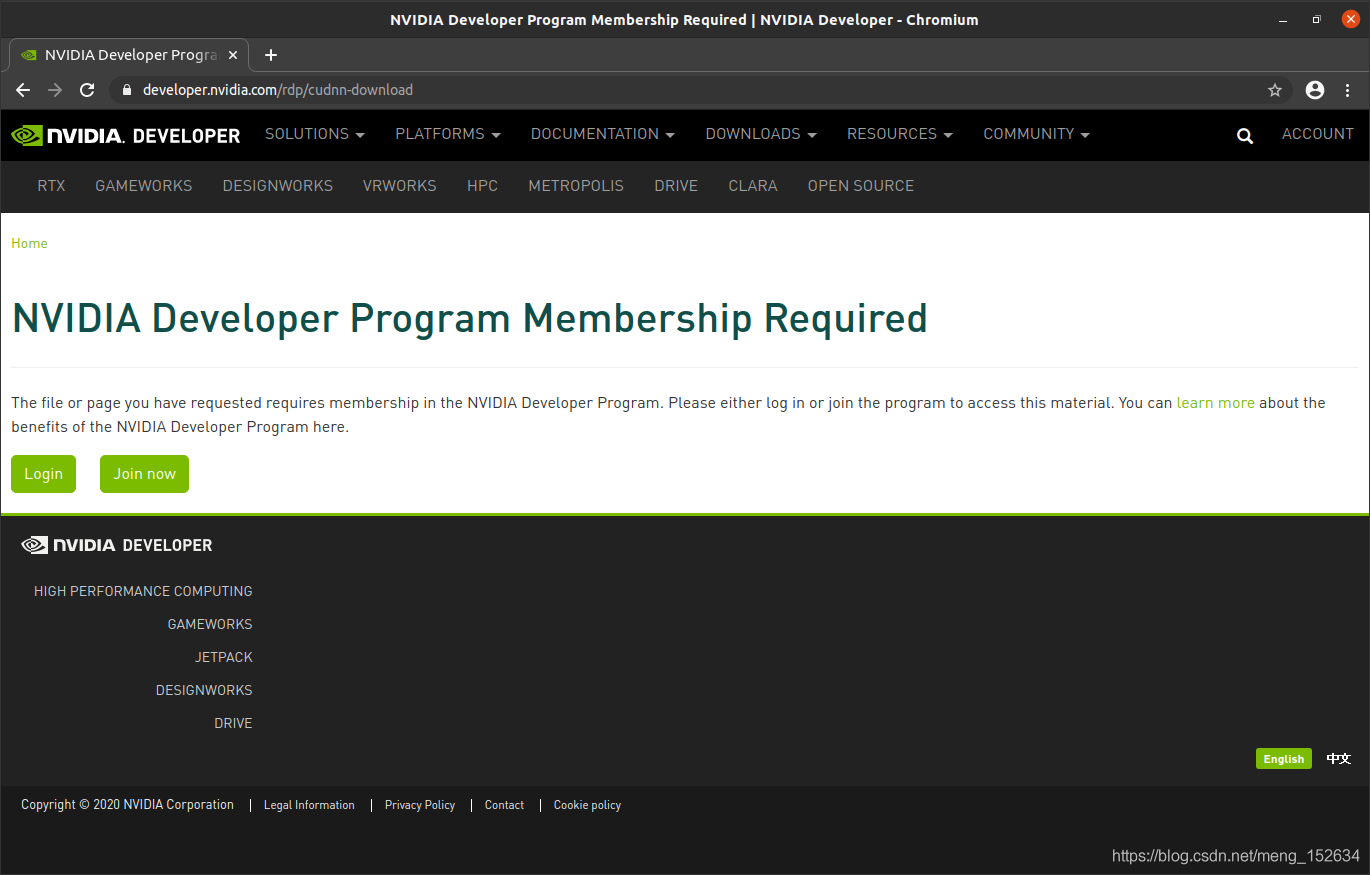Select Drive in the secondary navigation
Screen dimensions: 1370x875
click(x=676, y=185)
